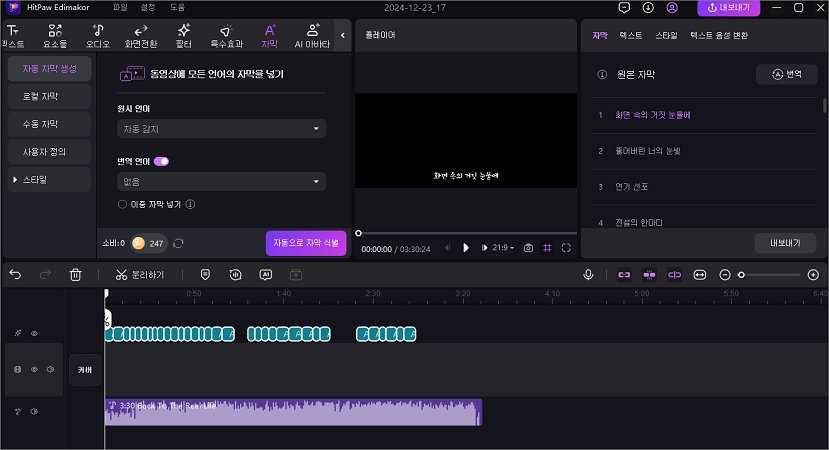This screenshot has width=829, height=450.
Task: Click 자동으로 자막 식별 button
Action: pyautogui.click(x=306, y=243)
